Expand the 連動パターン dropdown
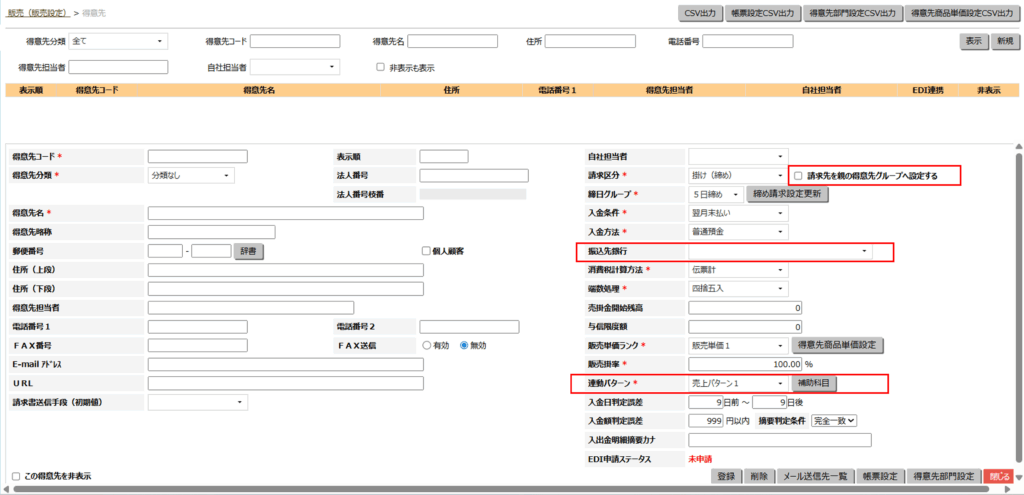The width and height of the screenshot is (1024, 495). tap(737, 383)
